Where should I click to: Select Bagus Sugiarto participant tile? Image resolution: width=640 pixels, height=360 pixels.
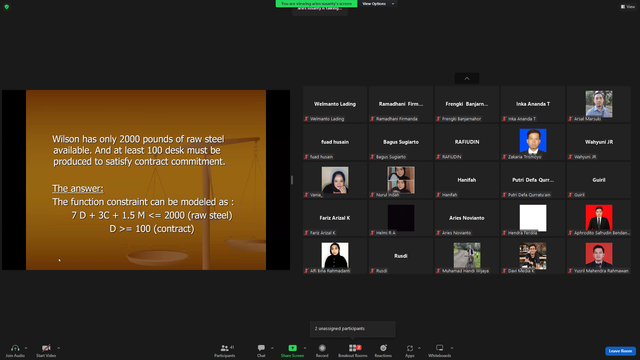(x=401, y=142)
